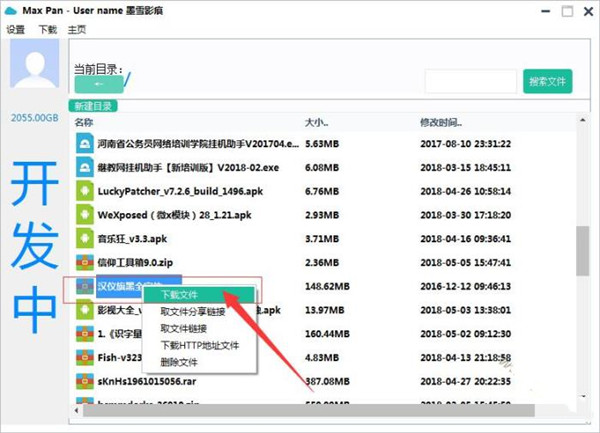Viewport: 600px width, 433px height.
Task: Sort by the 名称 column header
Action: pos(84,122)
